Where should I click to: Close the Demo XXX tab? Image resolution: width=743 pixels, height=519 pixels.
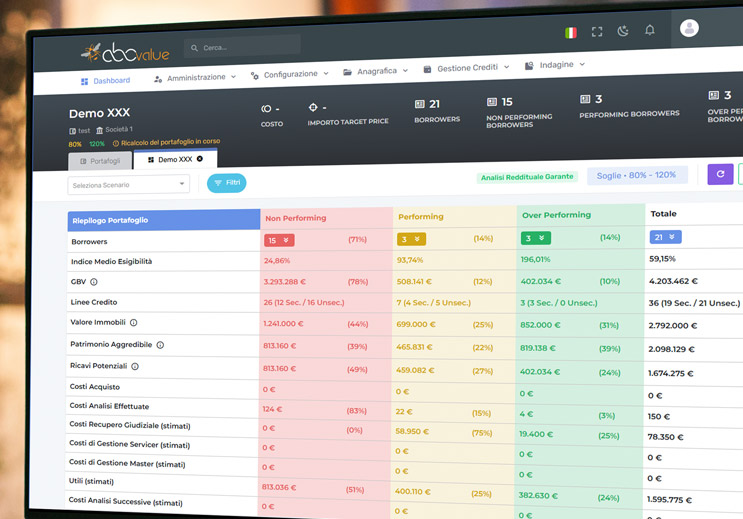coord(200,159)
